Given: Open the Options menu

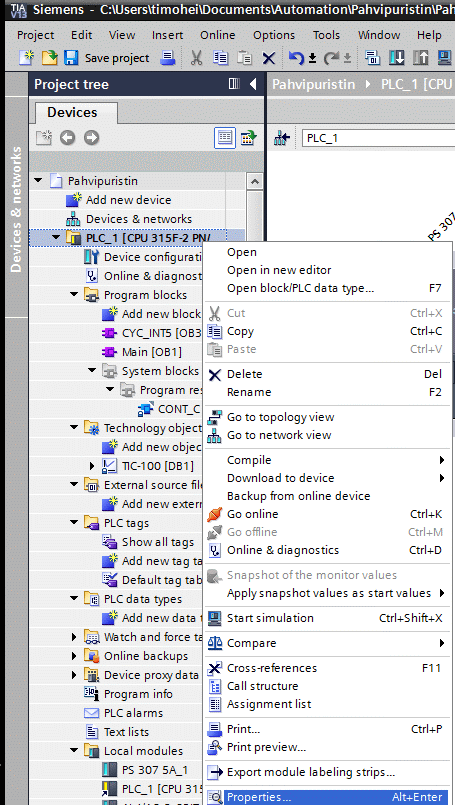Looking at the screenshot, I should point(274,35).
